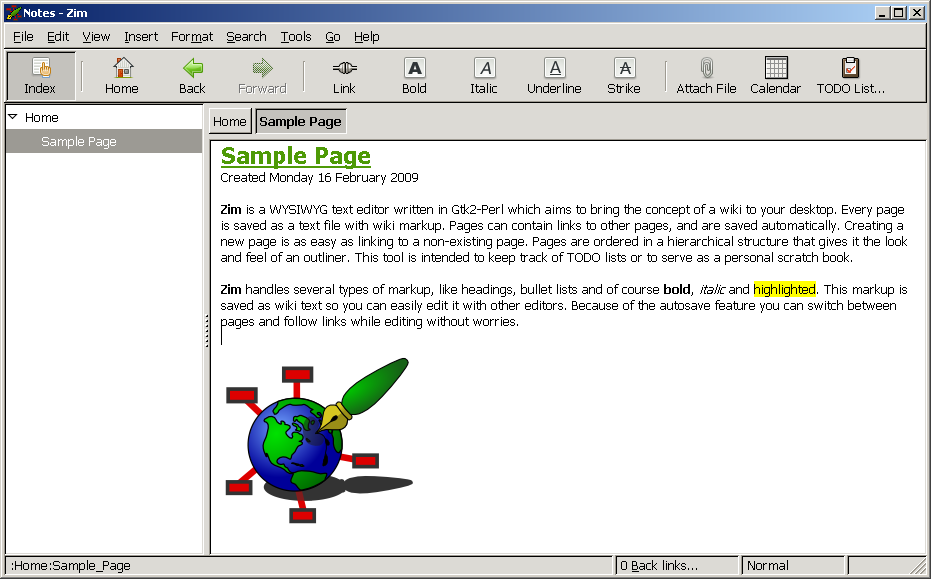Click the Sample Page heading
Screen dimensions: 931x579
296,156
